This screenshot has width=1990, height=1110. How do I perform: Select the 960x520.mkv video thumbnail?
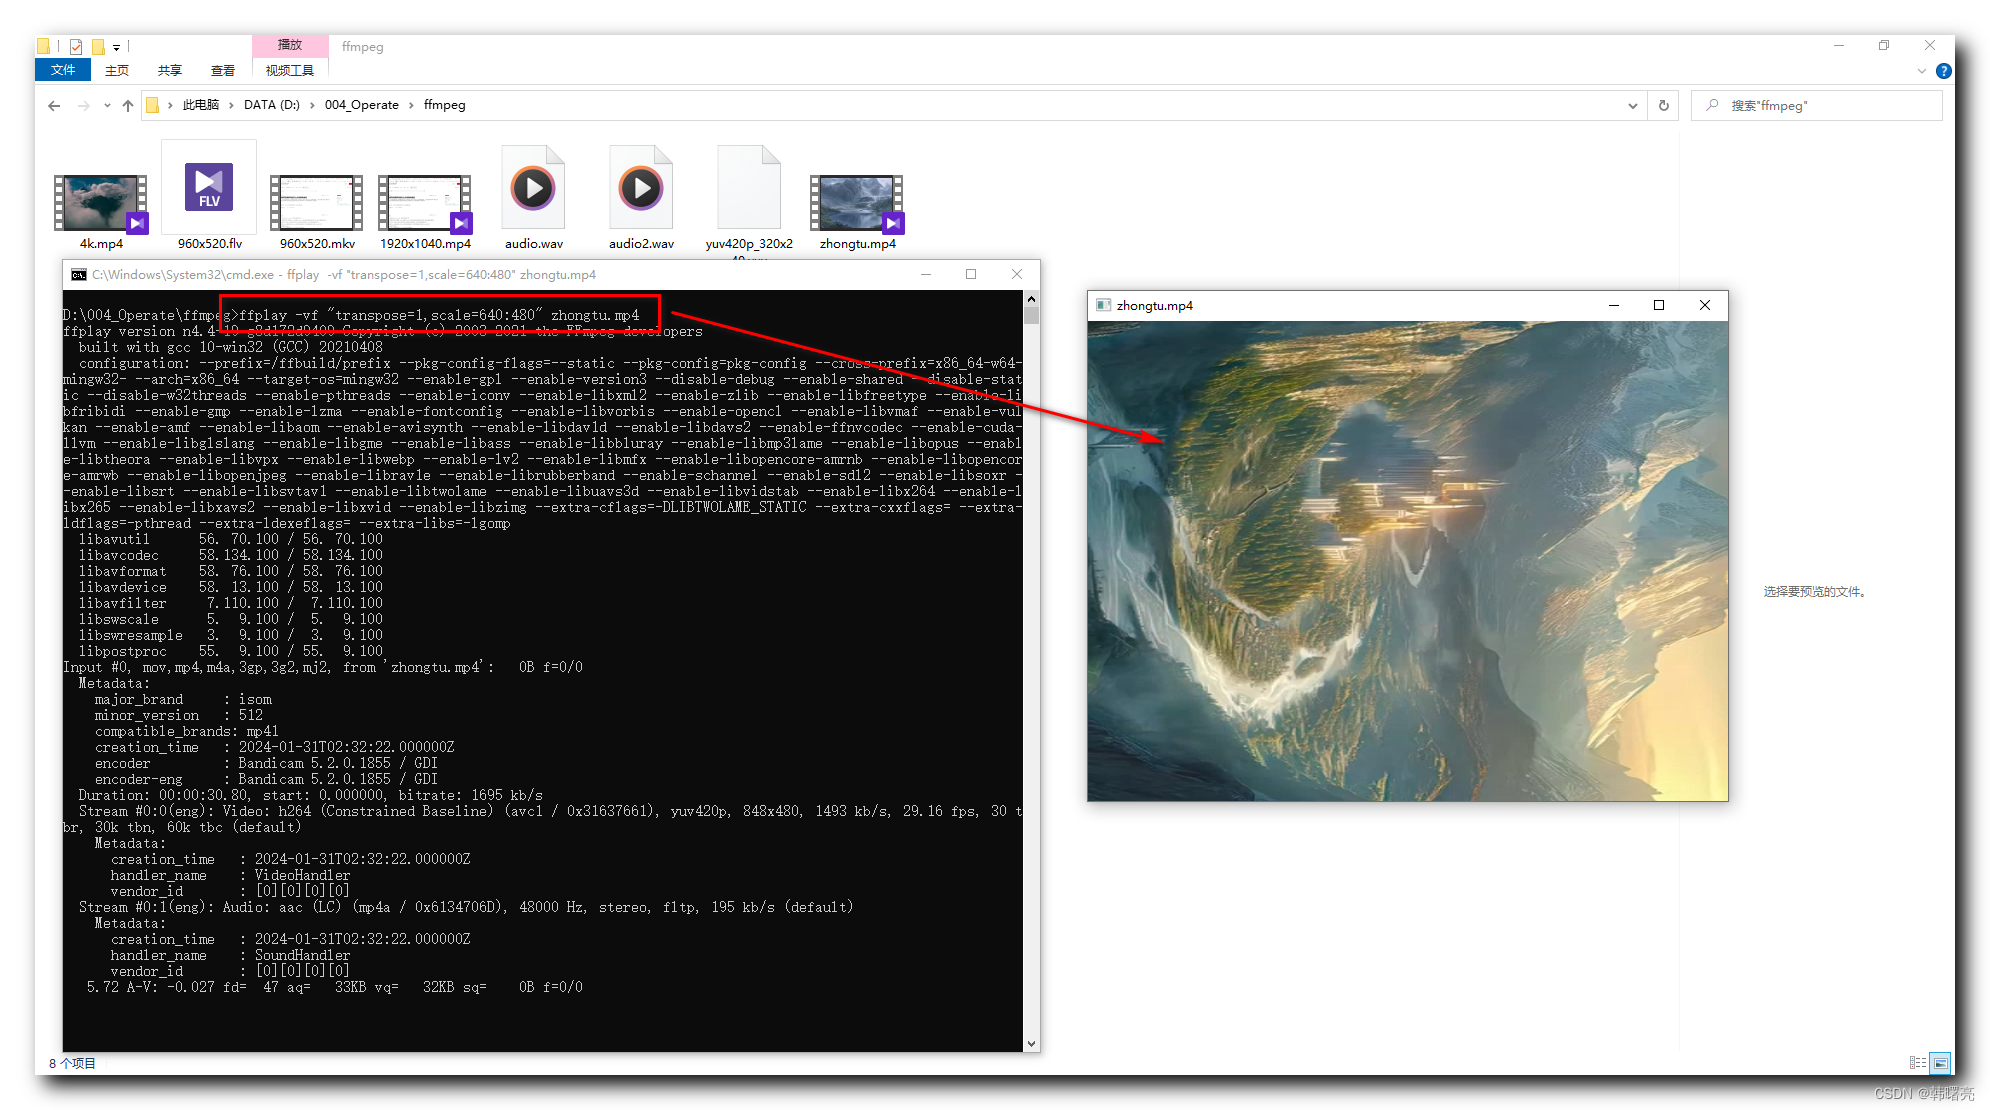[317, 204]
